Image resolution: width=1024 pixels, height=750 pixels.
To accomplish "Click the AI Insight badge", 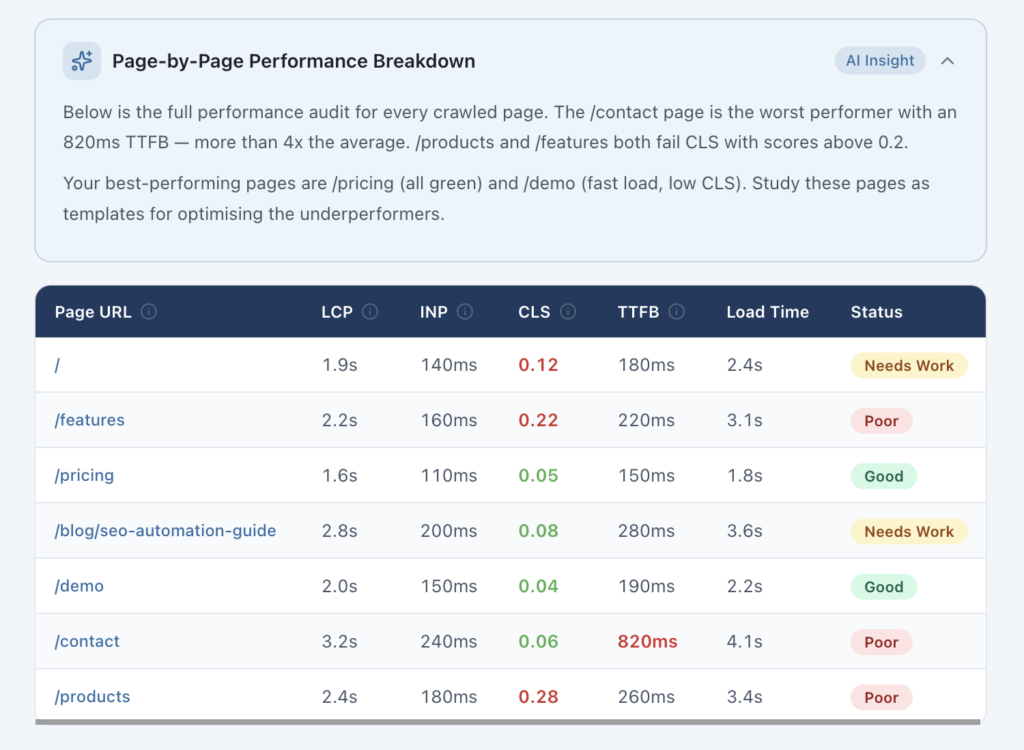I will point(880,60).
